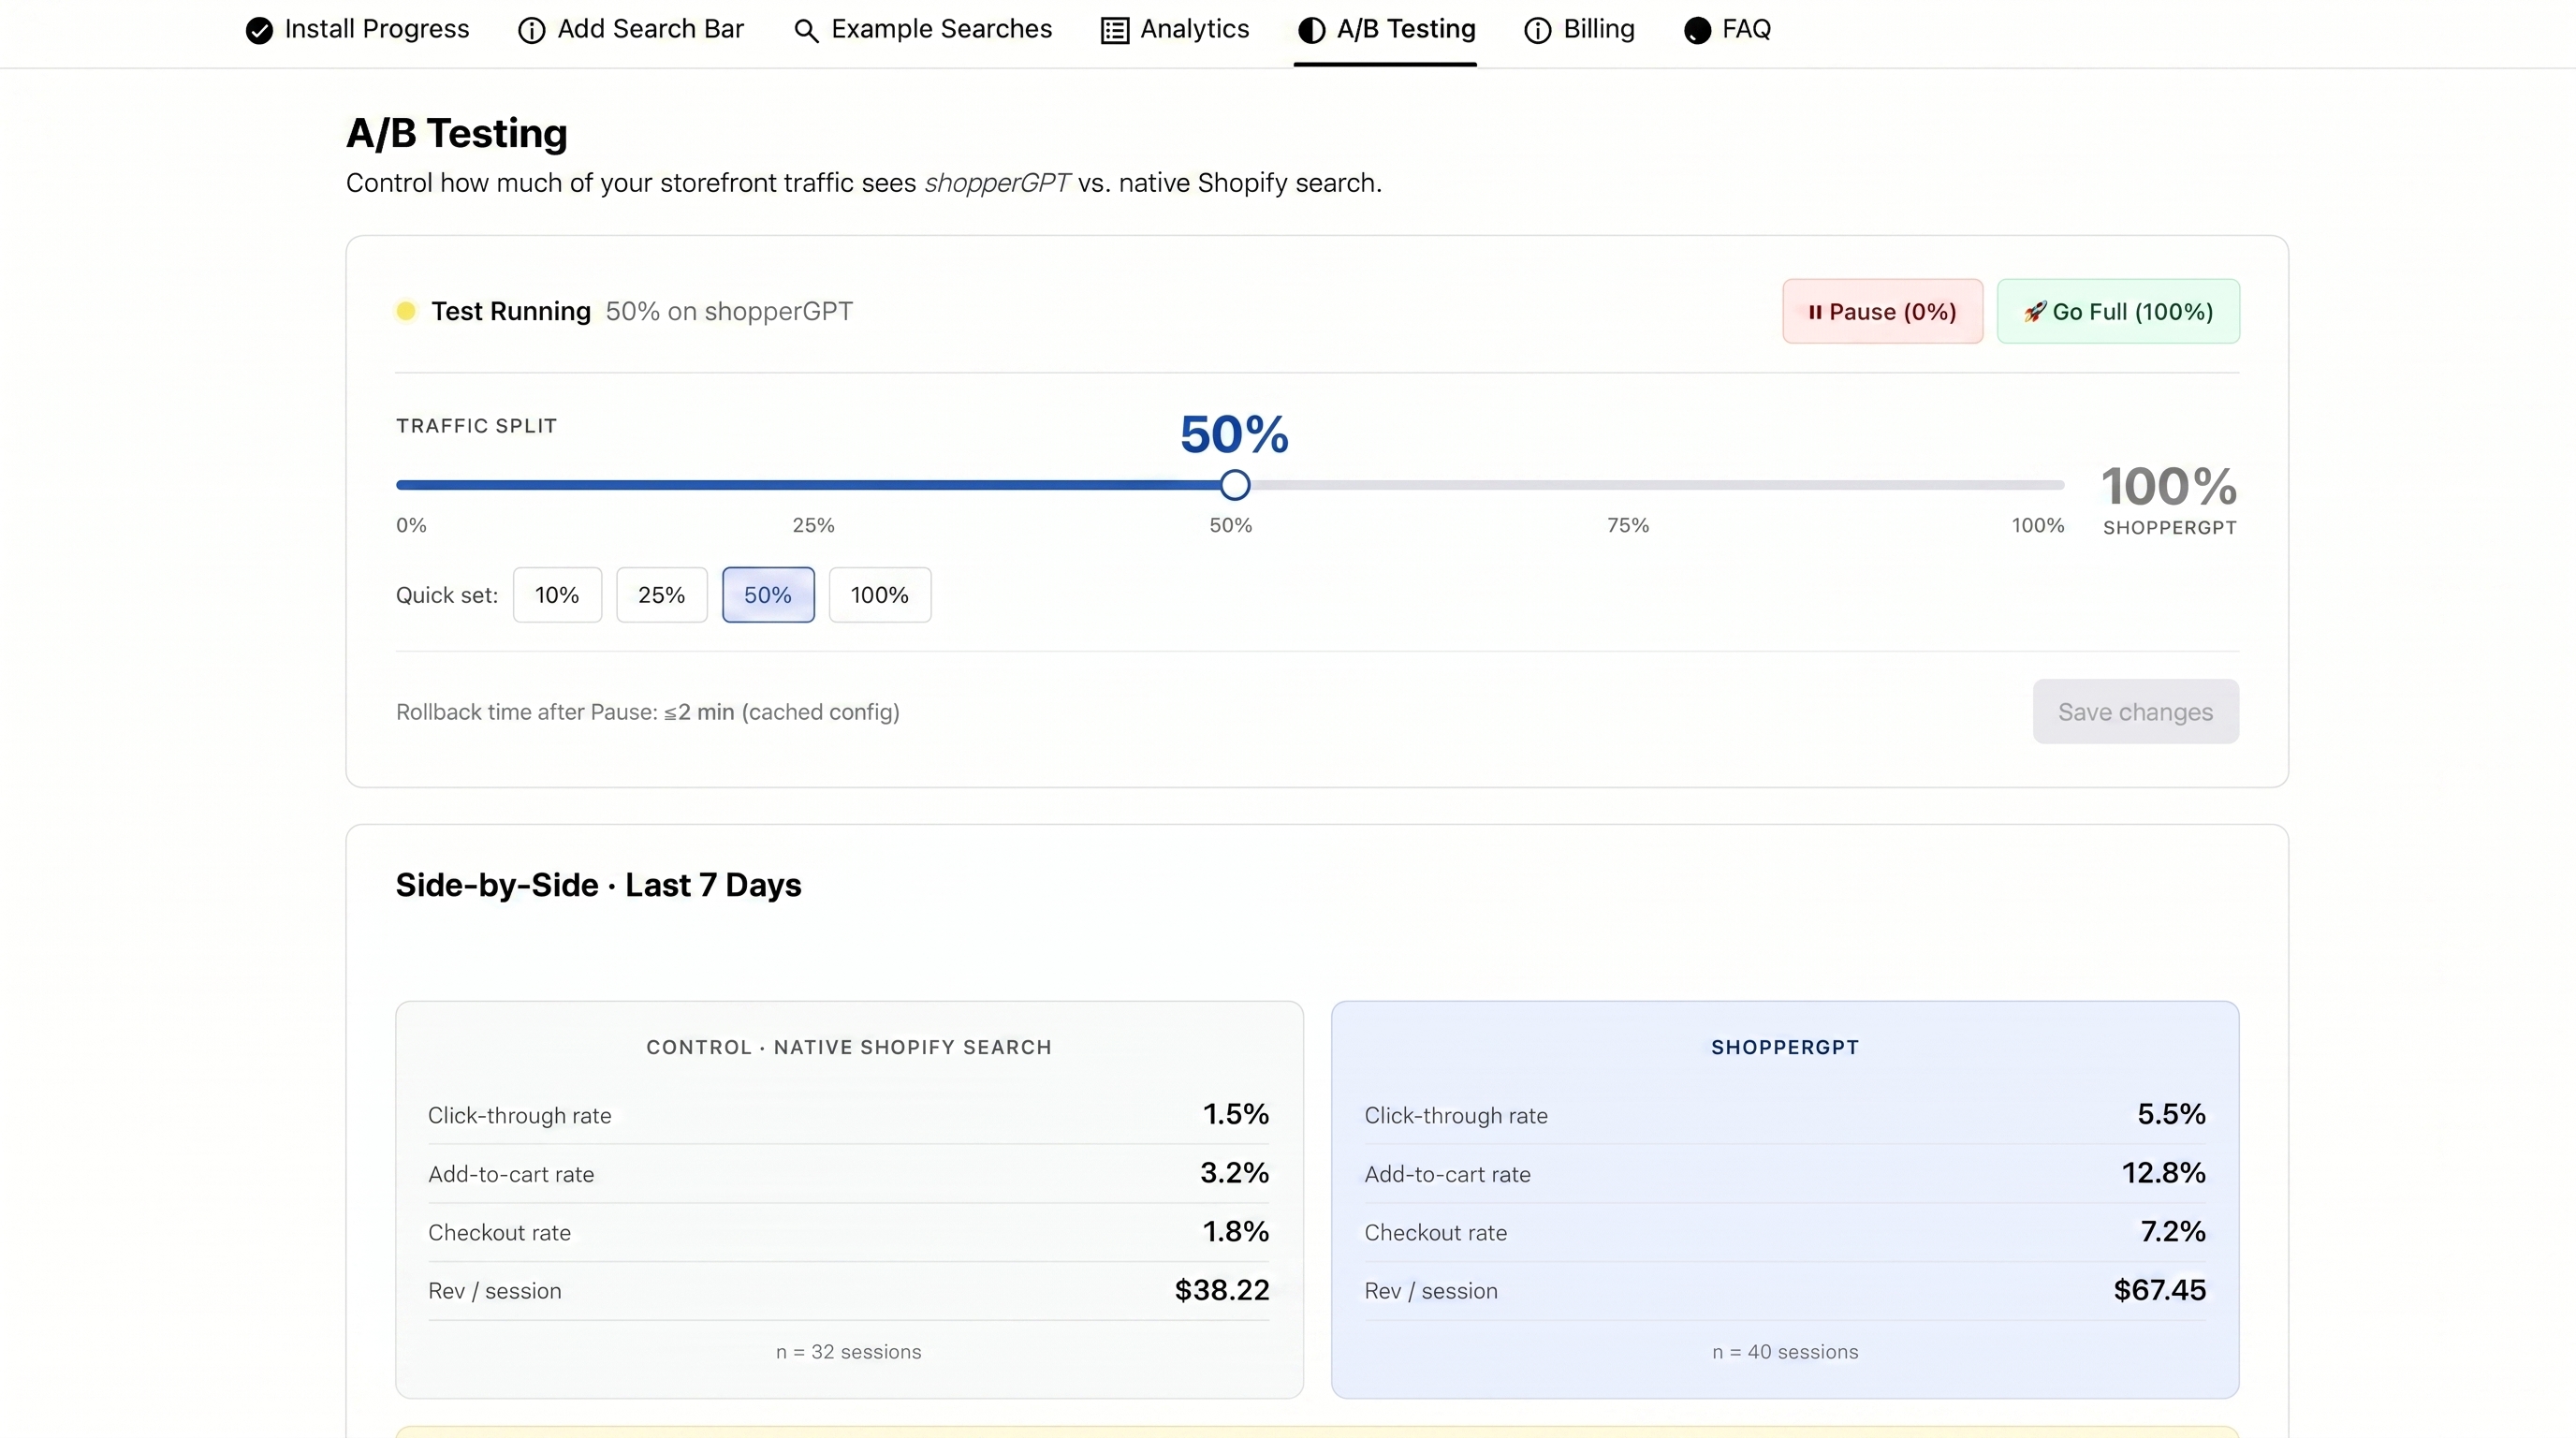The image size is (2576, 1438).
Task: Click the Save changes button
Action: 2135,712
